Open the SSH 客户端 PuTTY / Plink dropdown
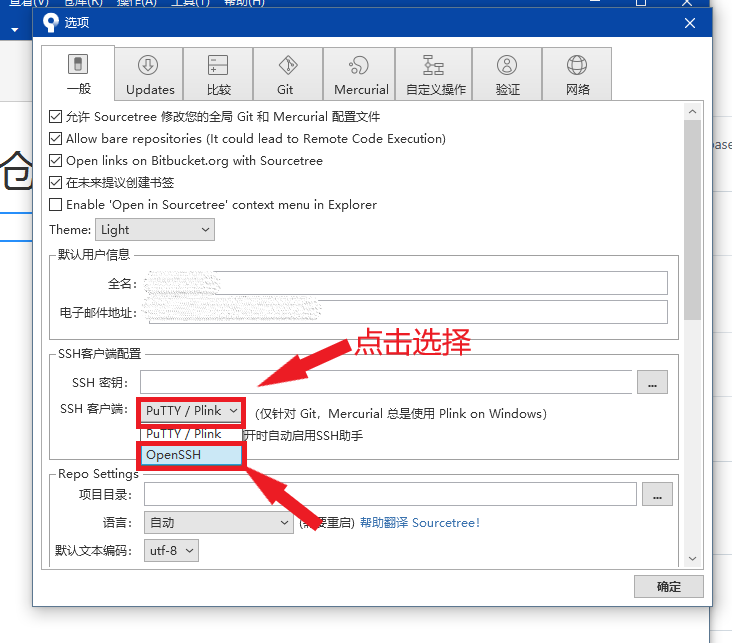This screenshot has height=643, width=732. [191, 411]
